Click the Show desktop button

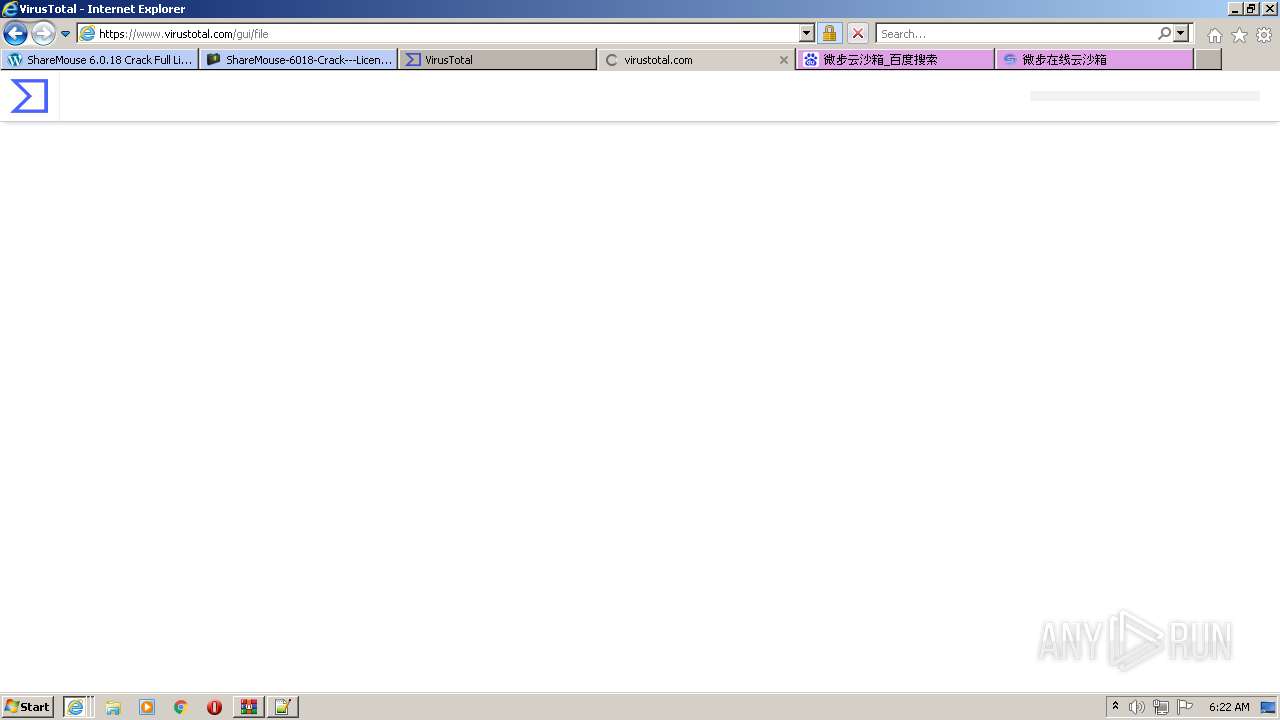point(1268,707)
